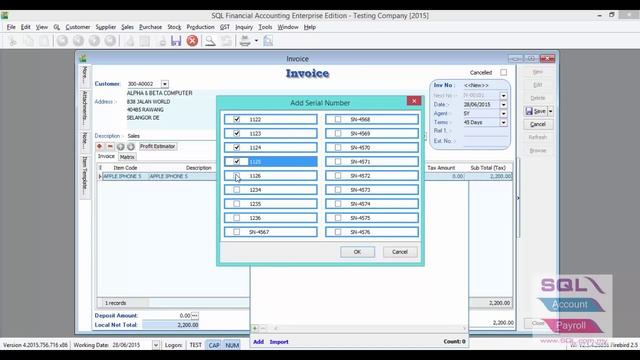640x360 pixels.
Task: Open the Customer menu
Action: [x=78, y=27]
